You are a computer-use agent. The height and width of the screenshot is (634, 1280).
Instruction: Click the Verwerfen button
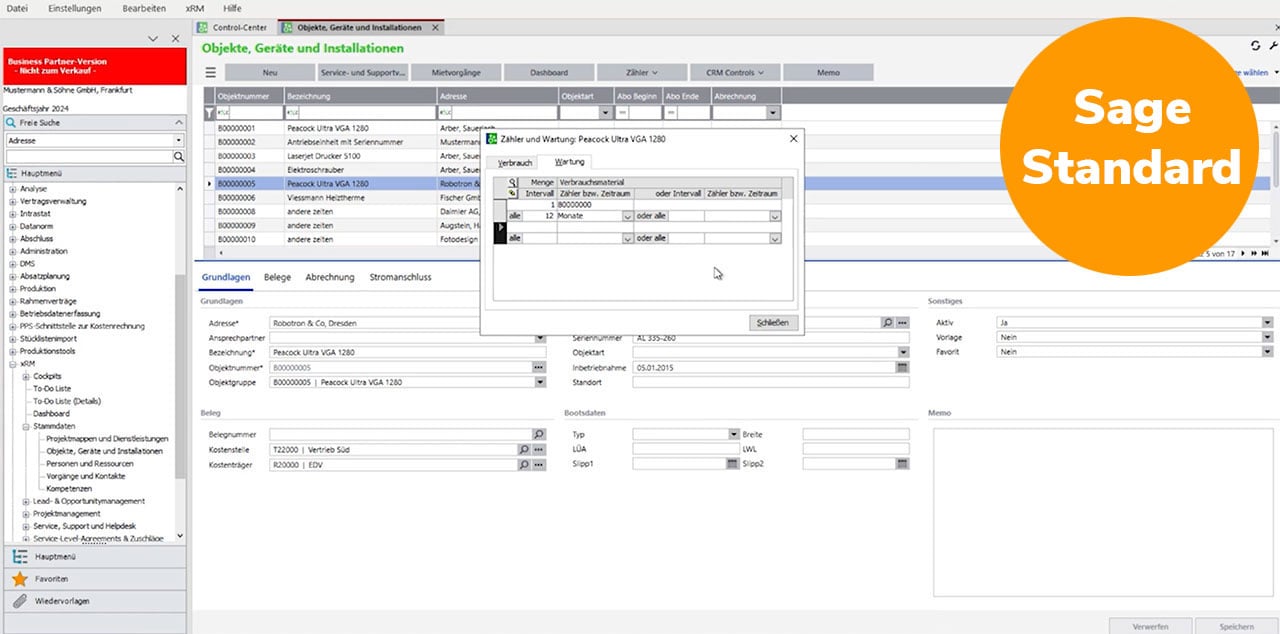point(1150,626)
